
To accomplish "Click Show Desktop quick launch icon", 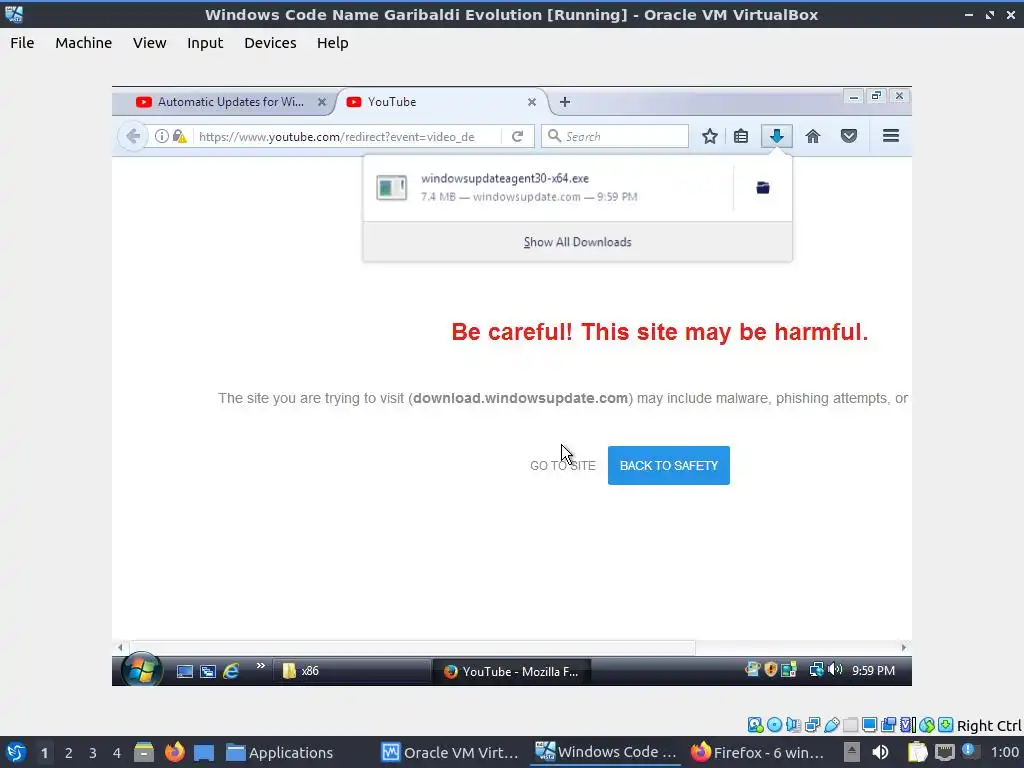I will pyautogui.click(x=185, y=671).
